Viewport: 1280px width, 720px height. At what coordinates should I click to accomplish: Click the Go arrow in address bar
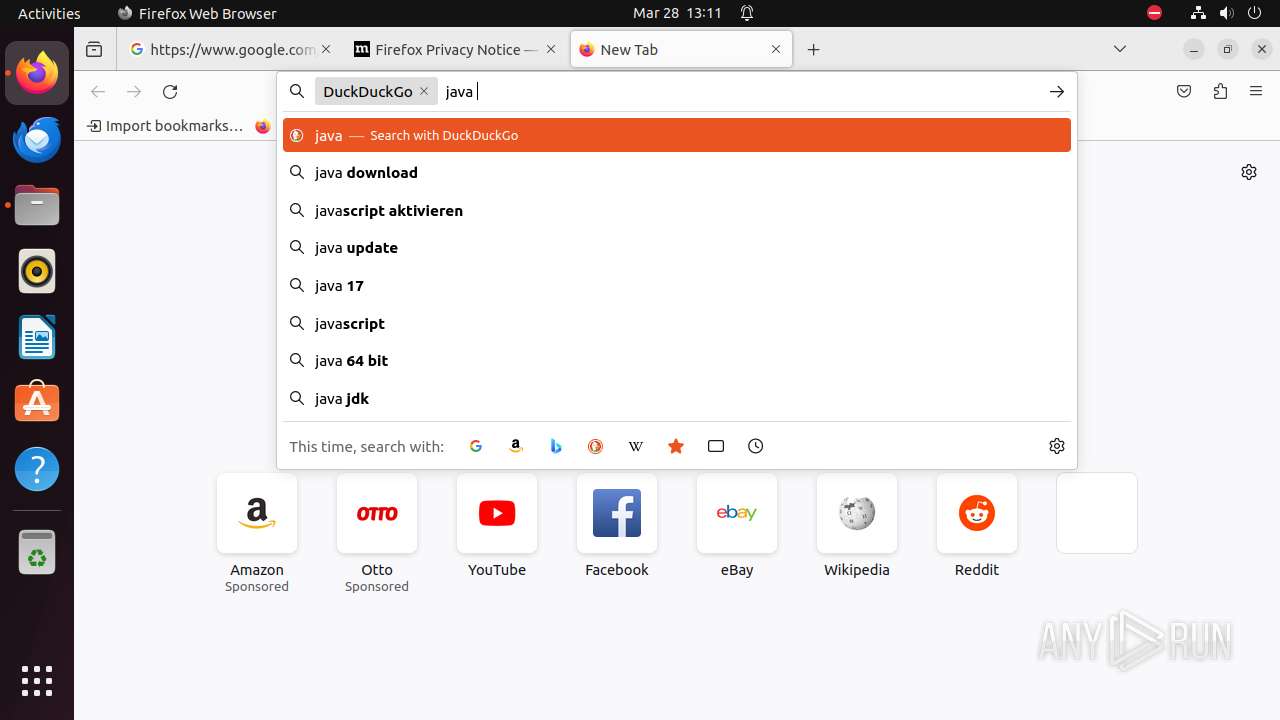pos(1057,91)
